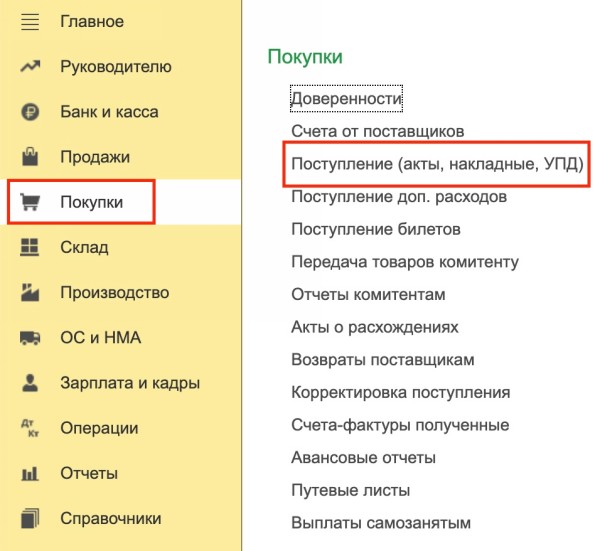The height and width of the screenshot is (551, 600).
Task: Select Авансовые отчеты link
Action: [x=363, y=457]
